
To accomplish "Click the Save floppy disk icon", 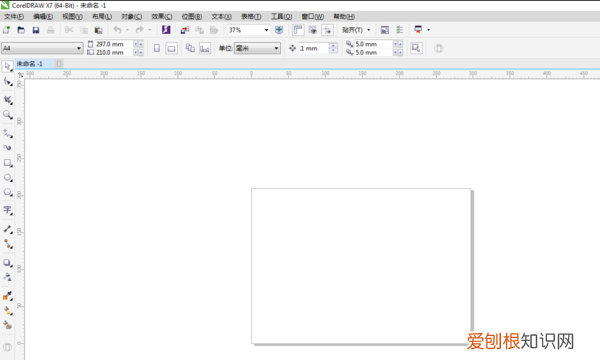I will 36,30.
